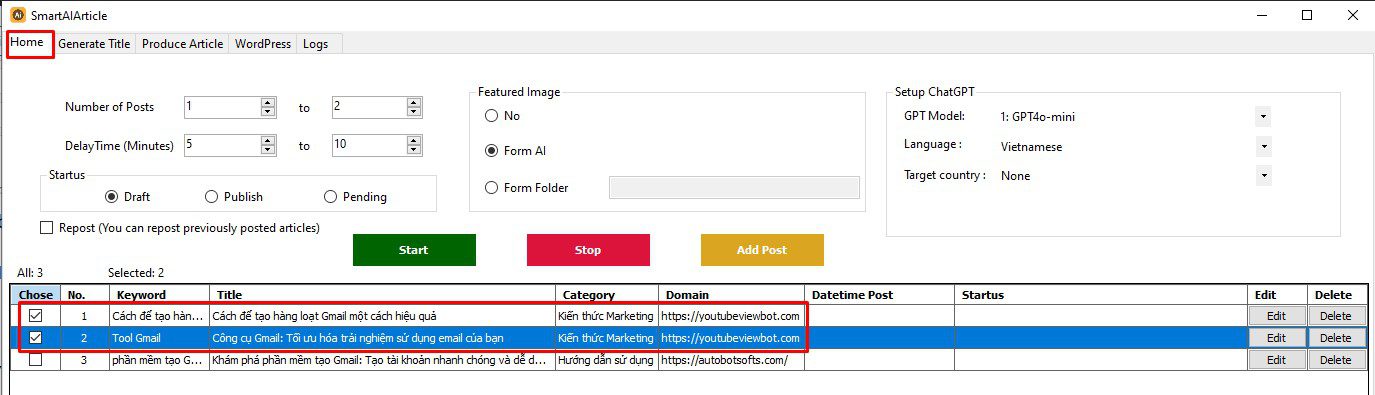
Task: Decrease DelayTime maximum minutes
Action: pos(414,150)
